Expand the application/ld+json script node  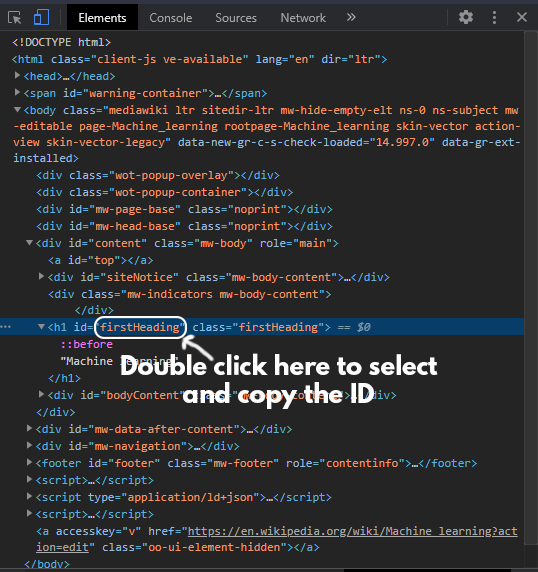tap(30, 496)
